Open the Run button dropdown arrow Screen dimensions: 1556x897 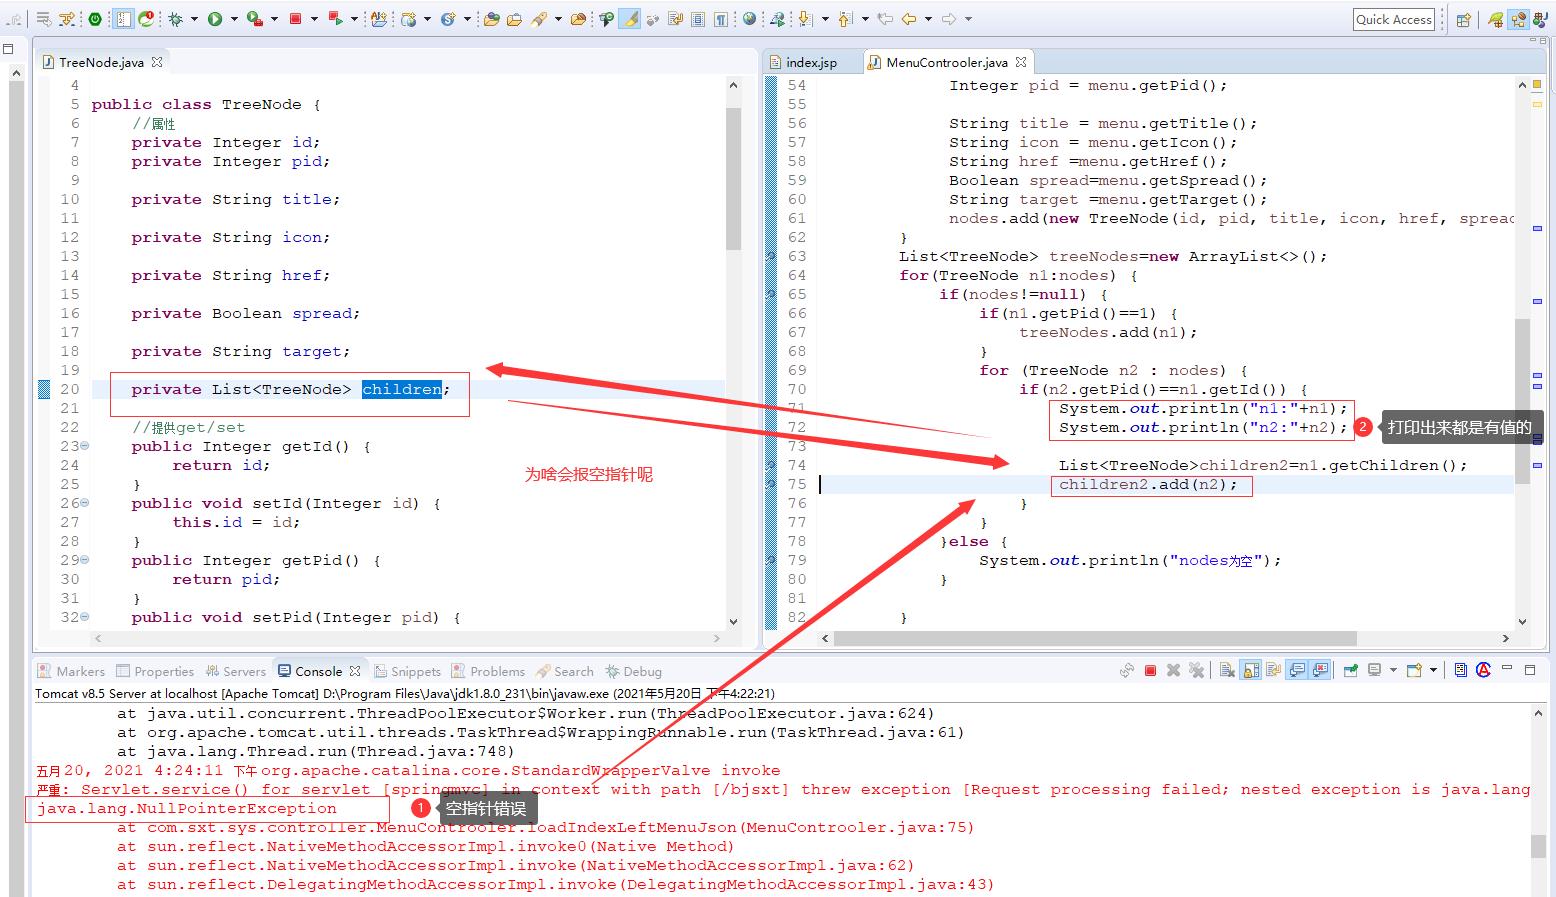234,18
